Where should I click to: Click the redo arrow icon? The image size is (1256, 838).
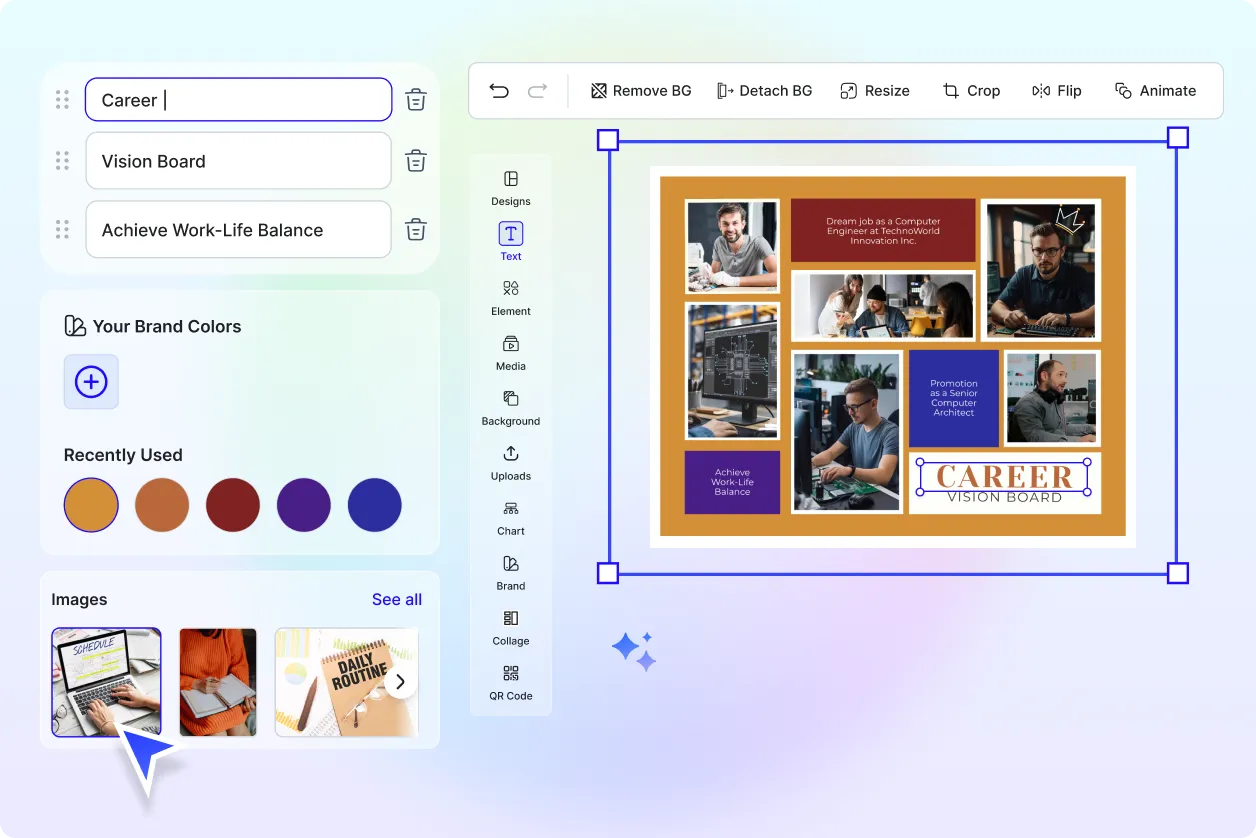pyautogui.click(x=537, y=91)
